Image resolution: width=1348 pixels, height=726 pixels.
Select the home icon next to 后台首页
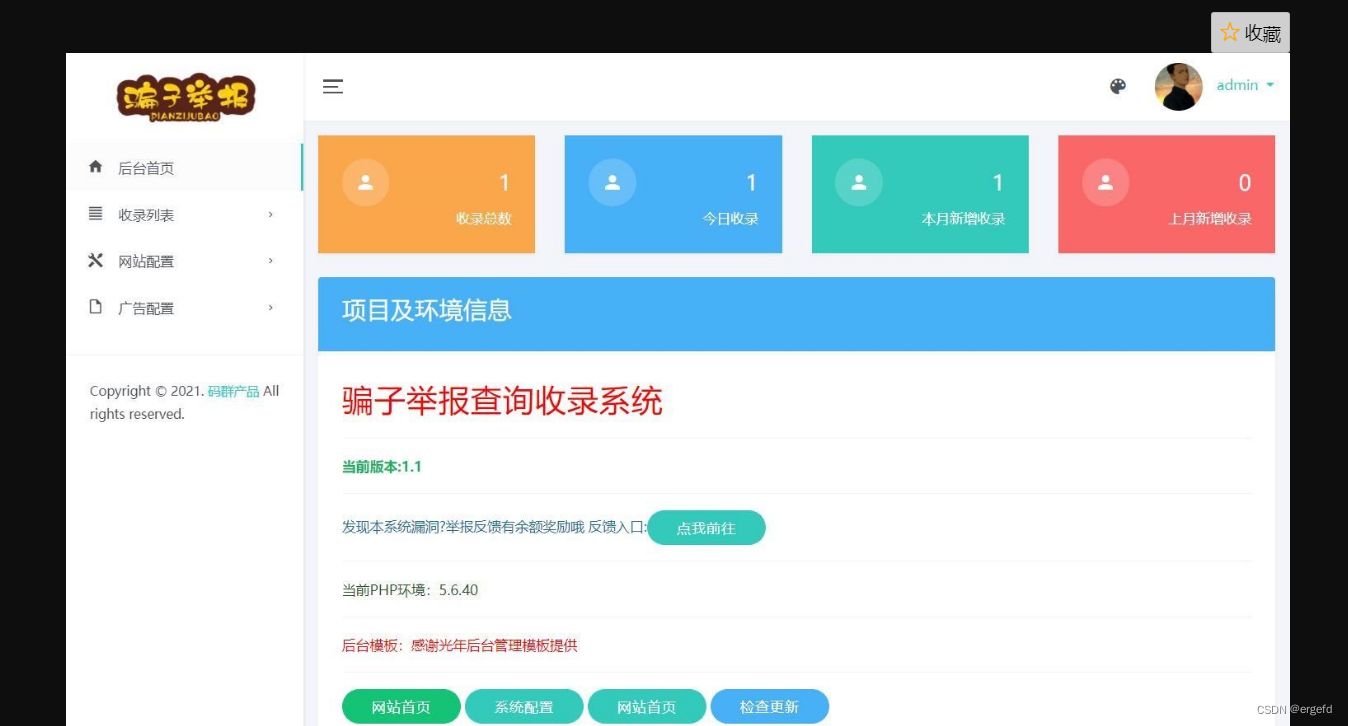[x=95, y=167]
